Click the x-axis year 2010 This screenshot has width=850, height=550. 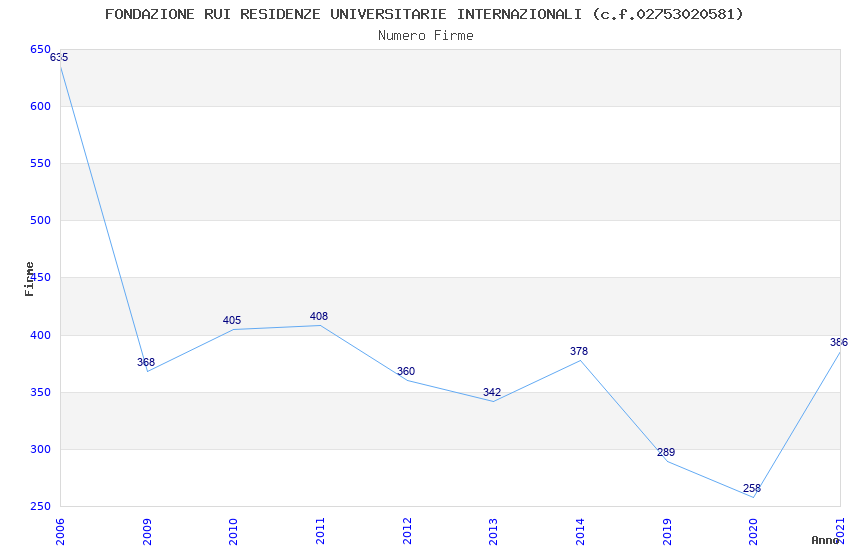tap(234, 532)
